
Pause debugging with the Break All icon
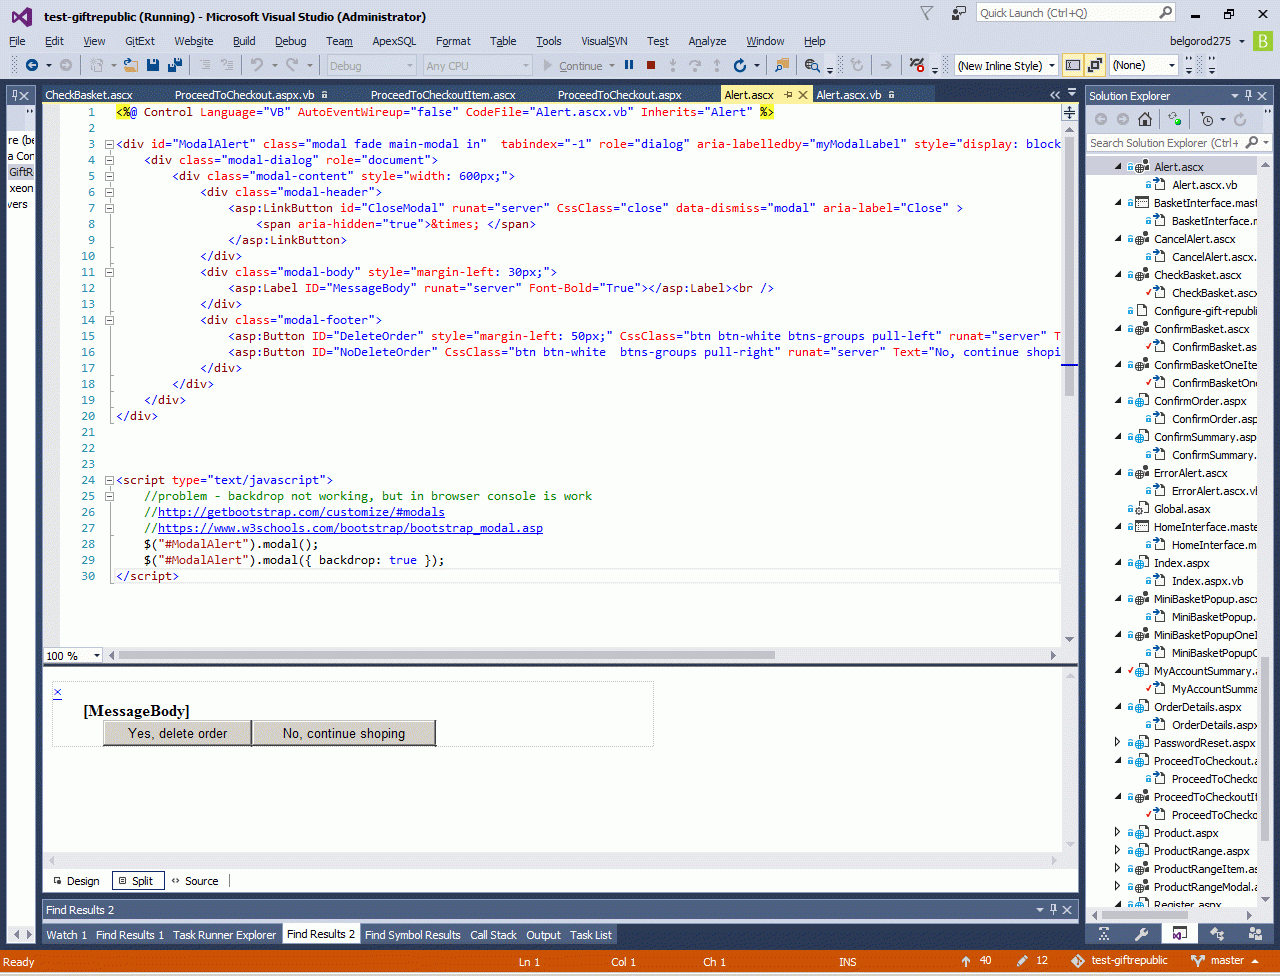(629, 65)
